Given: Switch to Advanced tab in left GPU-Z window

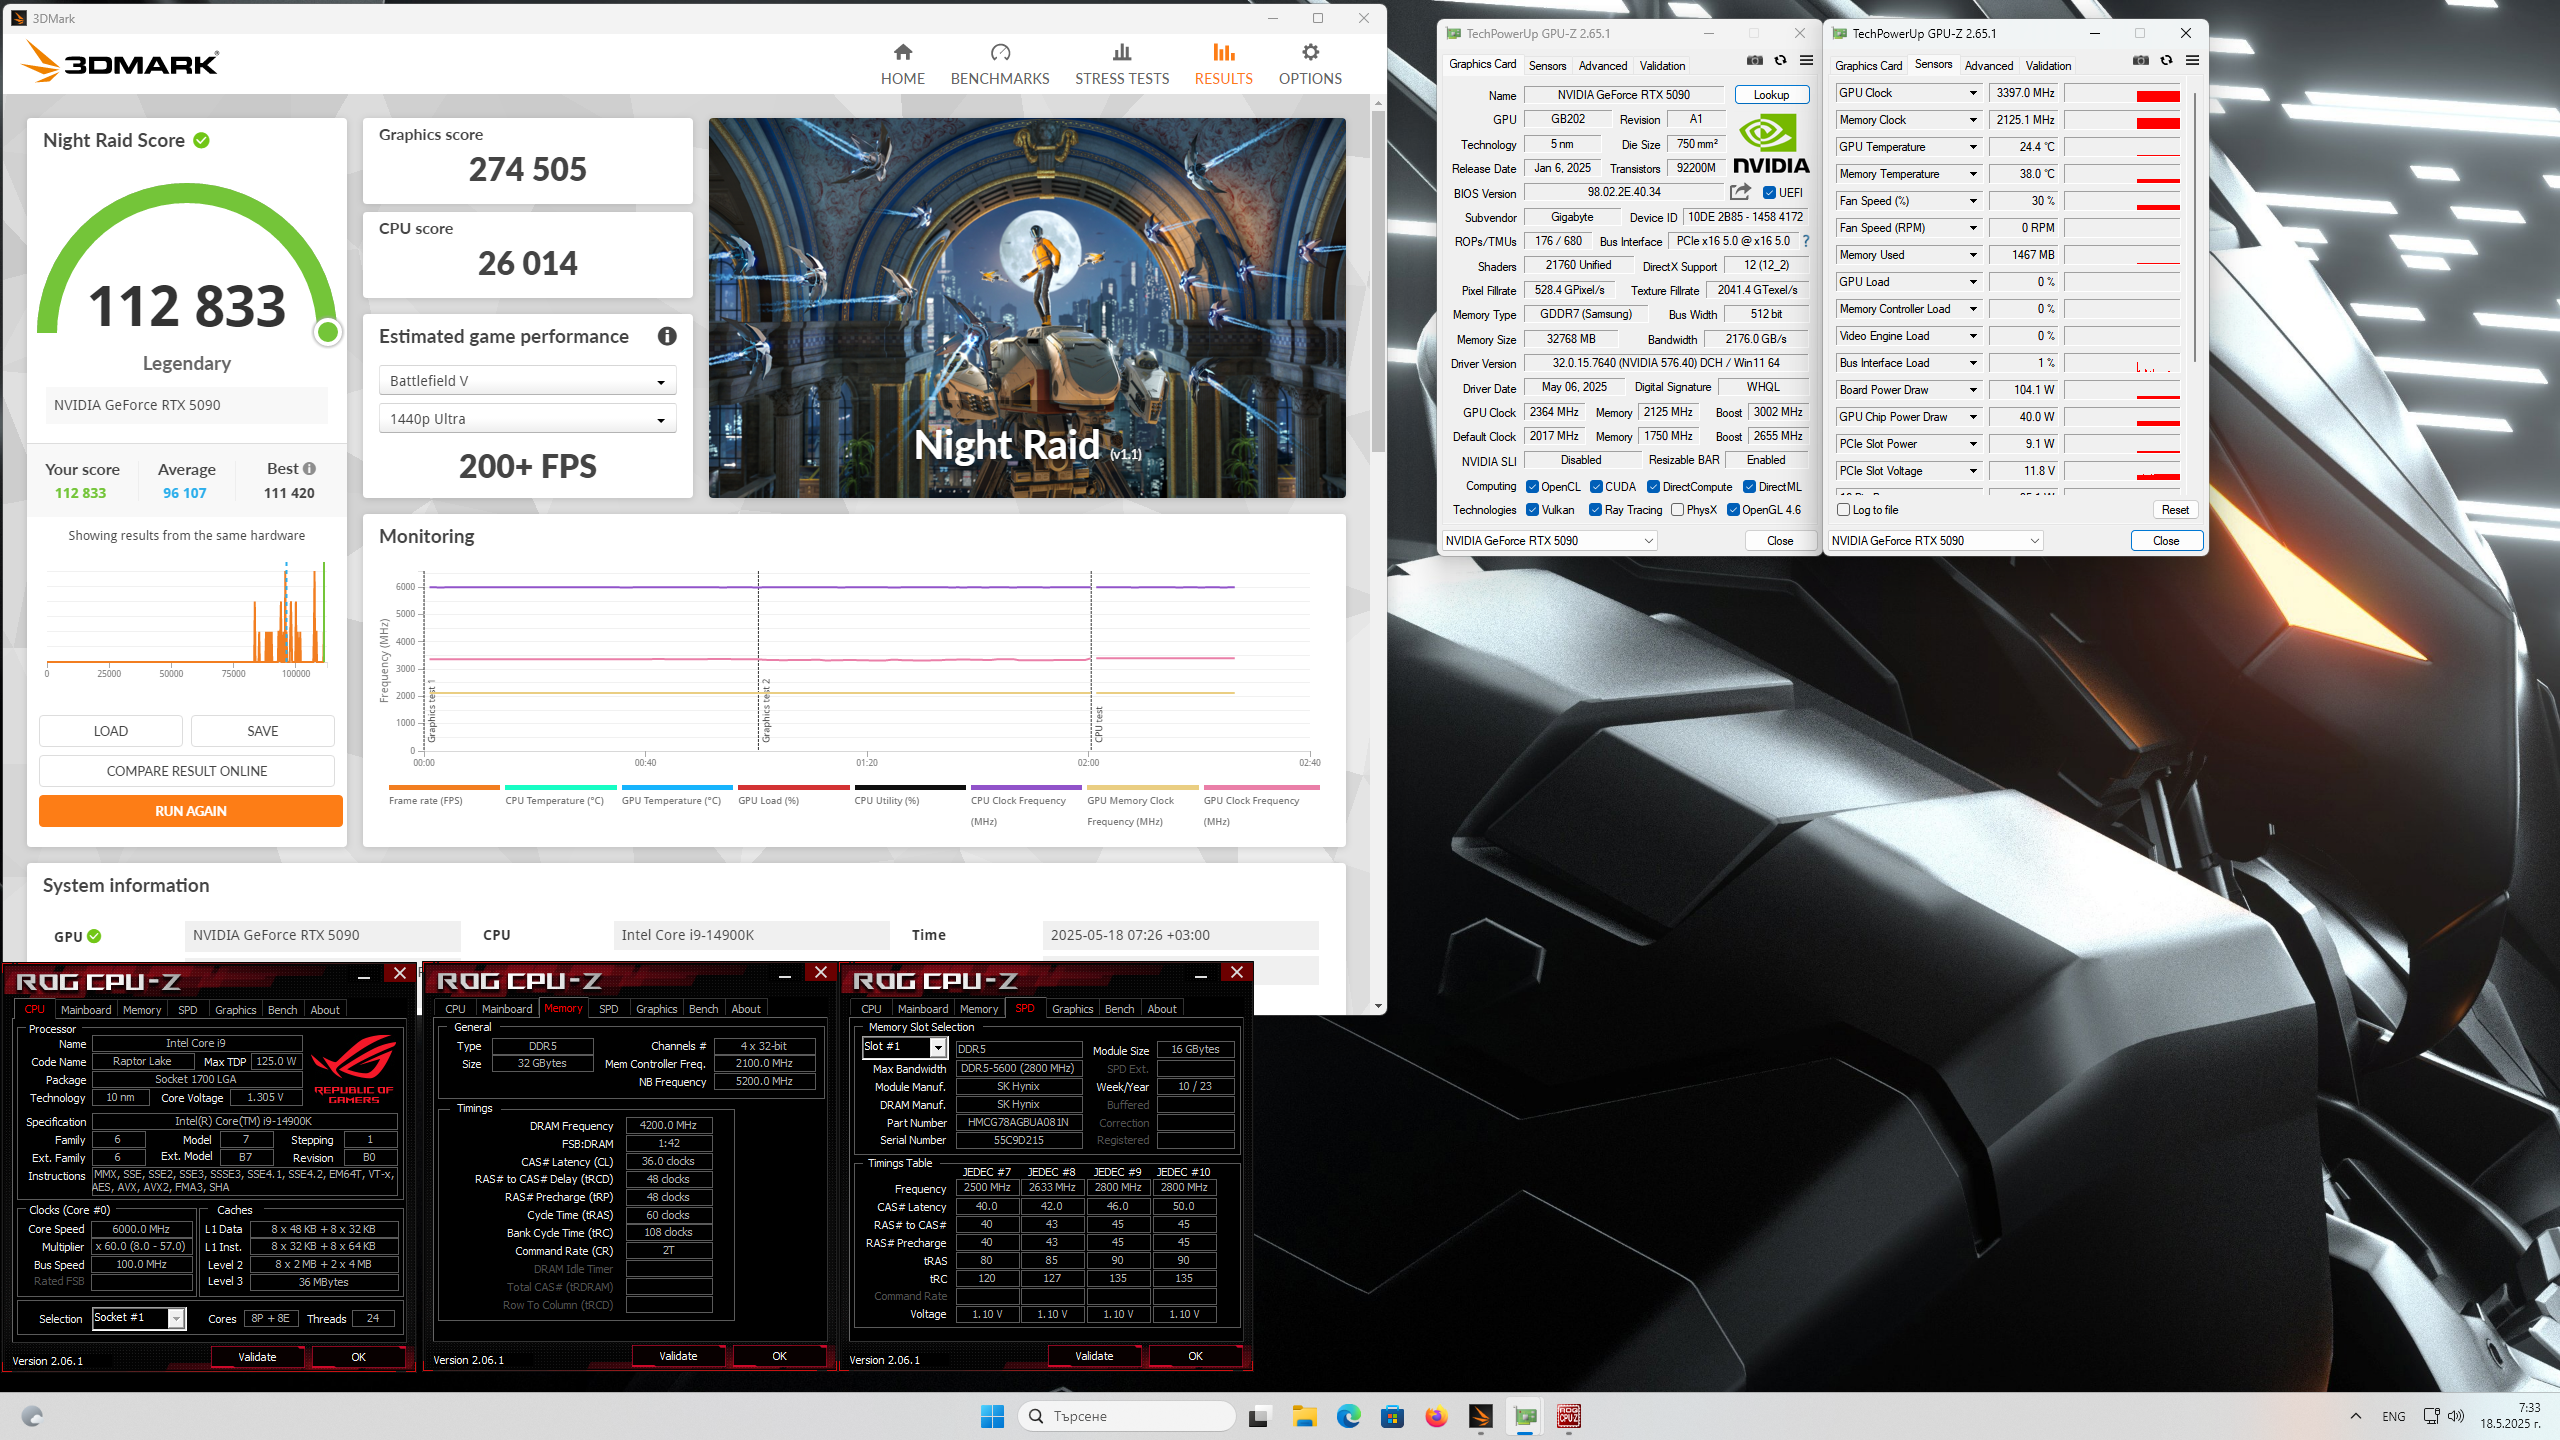Looking at the screenshot, I should (1602, 66).
